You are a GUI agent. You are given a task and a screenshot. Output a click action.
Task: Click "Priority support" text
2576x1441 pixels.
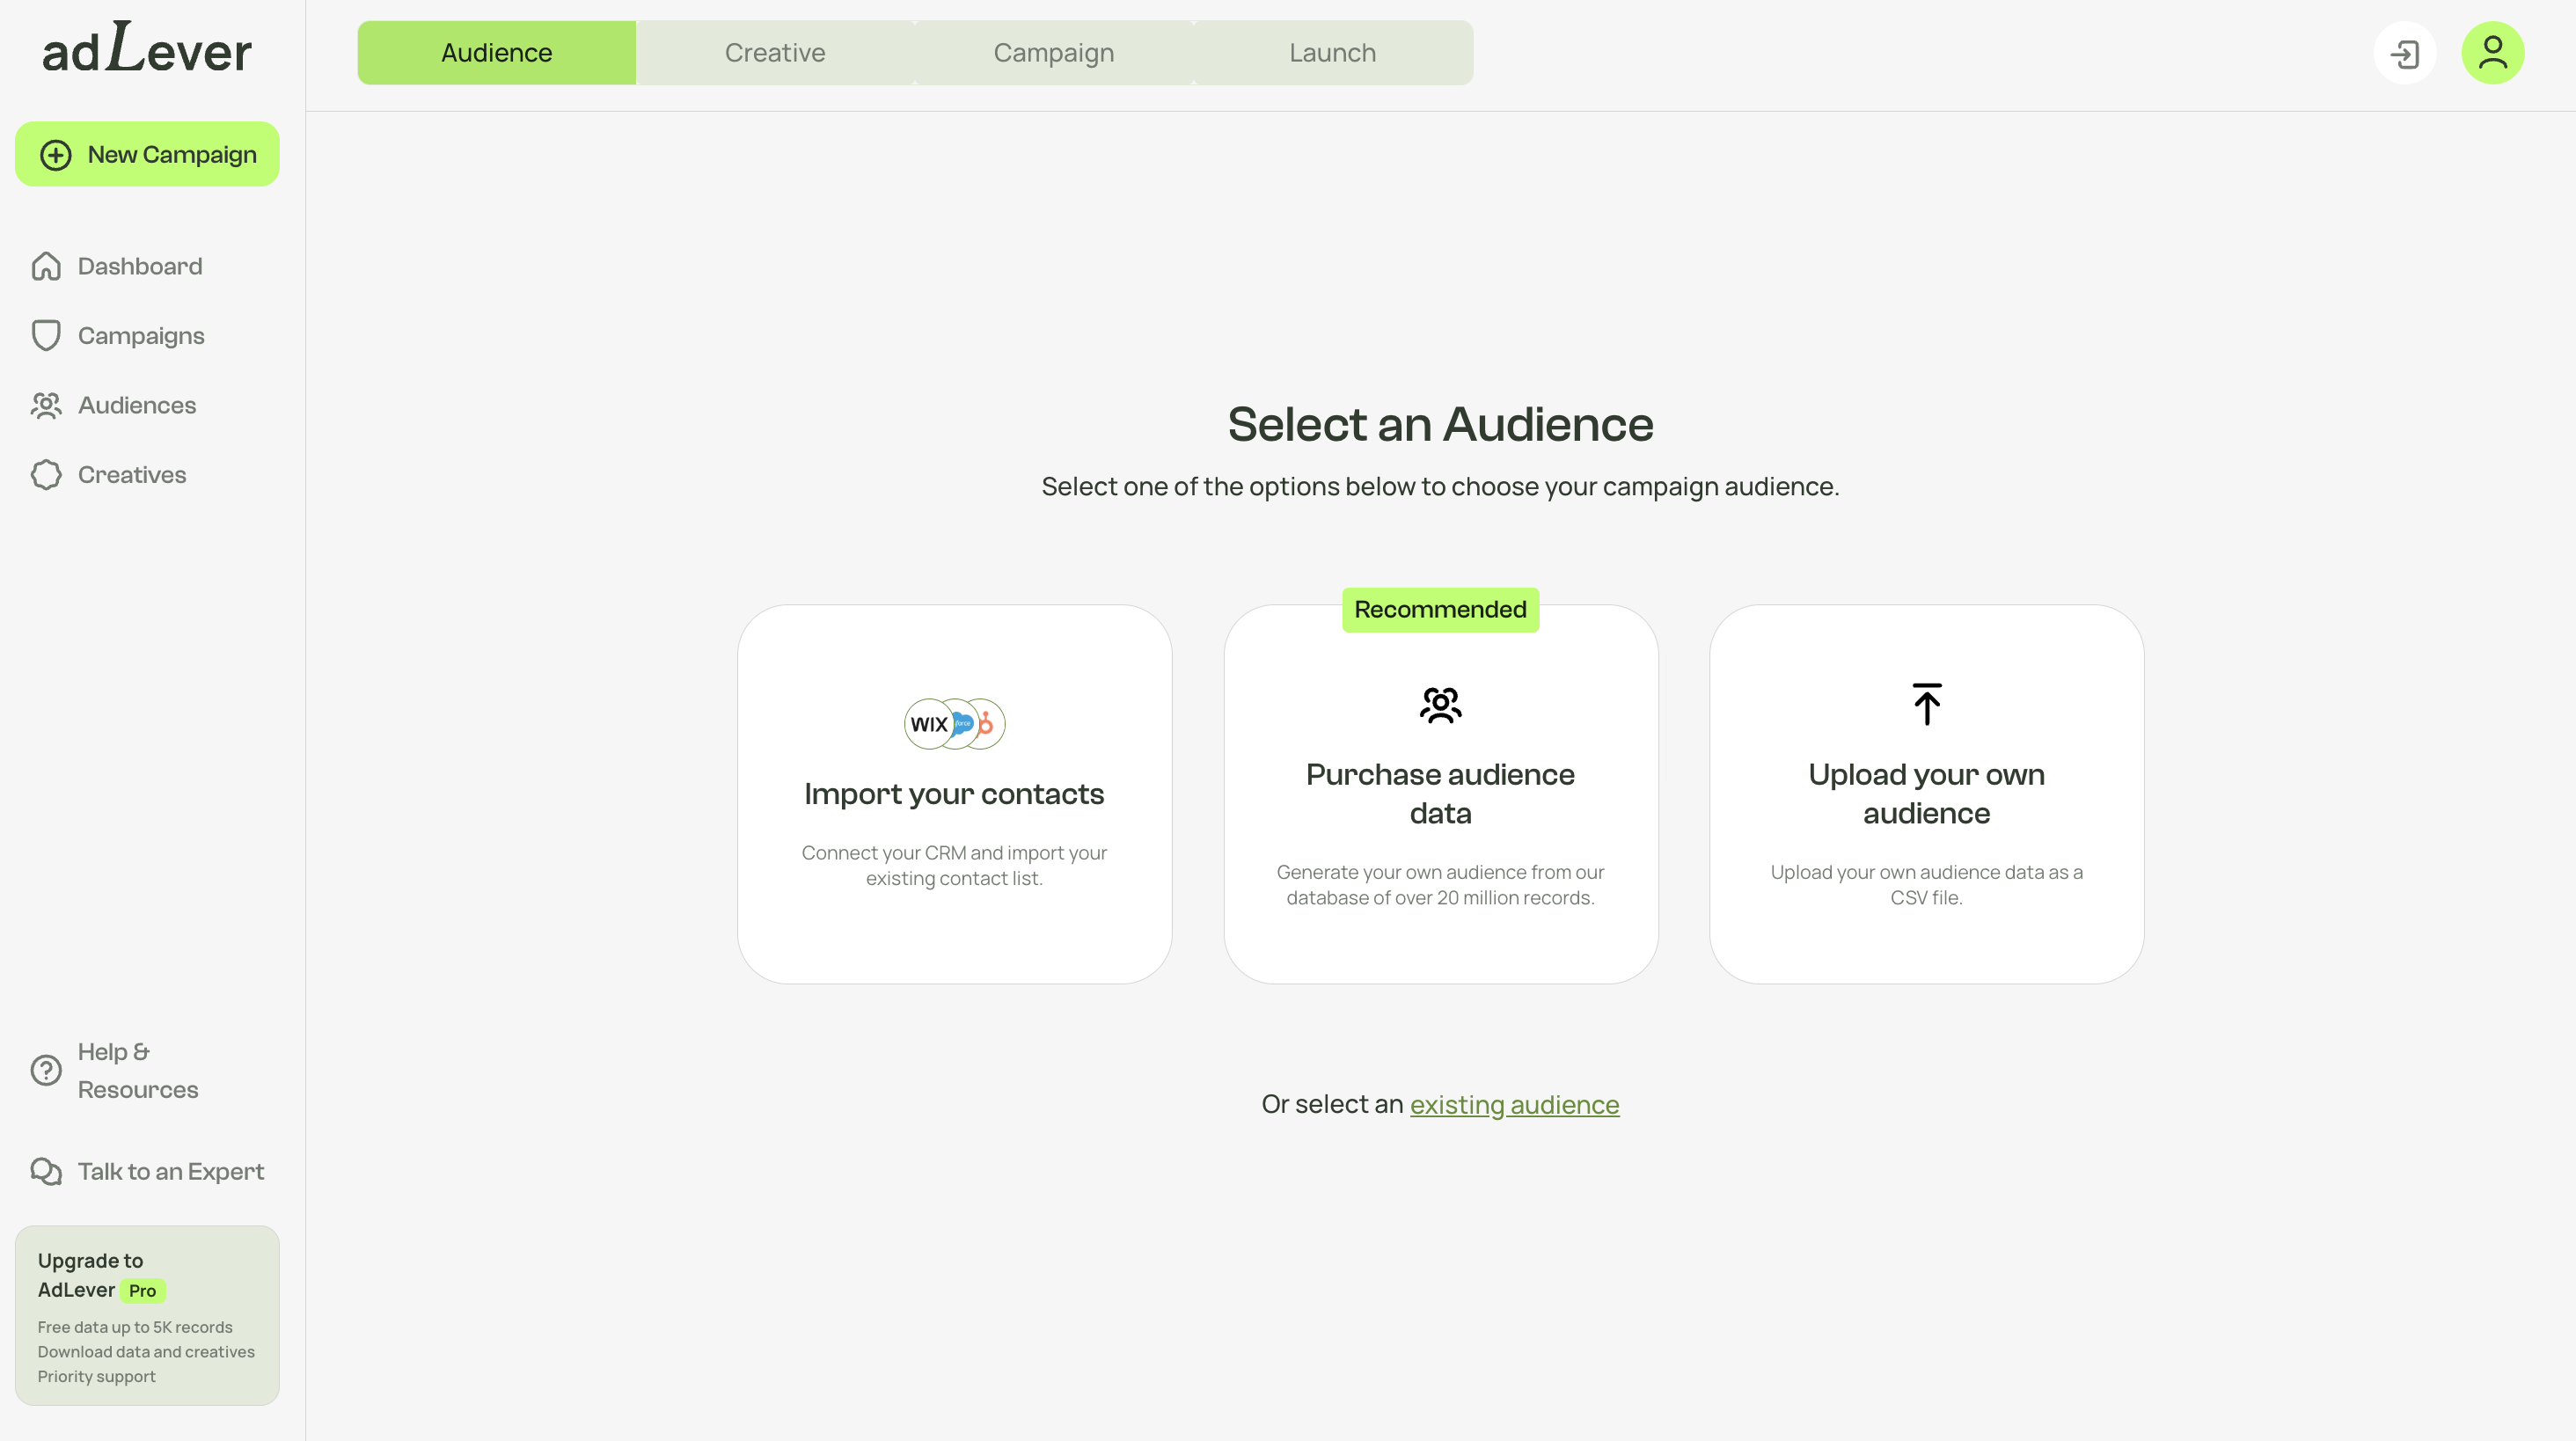coord(97,1377)
